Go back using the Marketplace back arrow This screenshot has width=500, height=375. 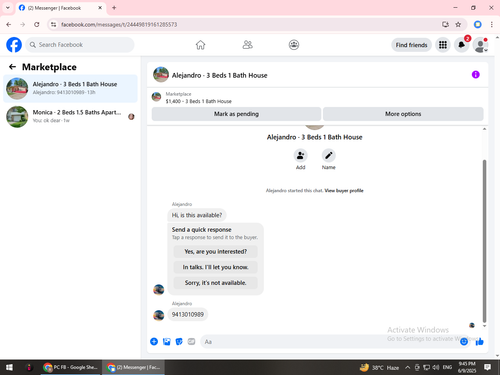(x=12, y=67)
